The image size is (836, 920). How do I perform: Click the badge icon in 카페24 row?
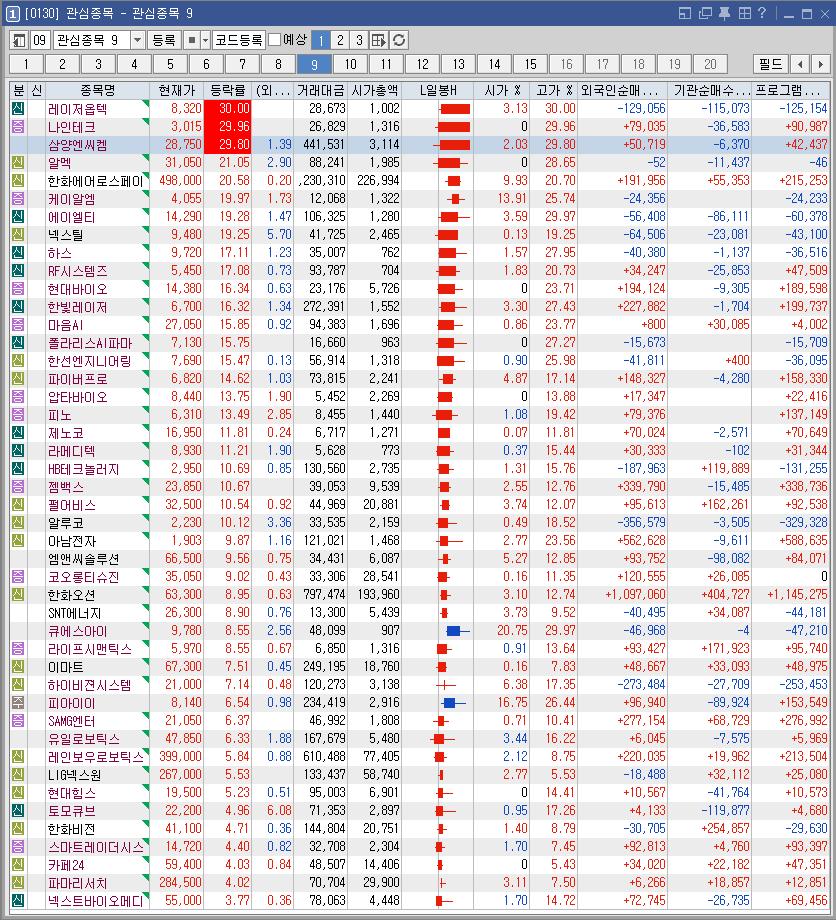(x=18, y=864)
